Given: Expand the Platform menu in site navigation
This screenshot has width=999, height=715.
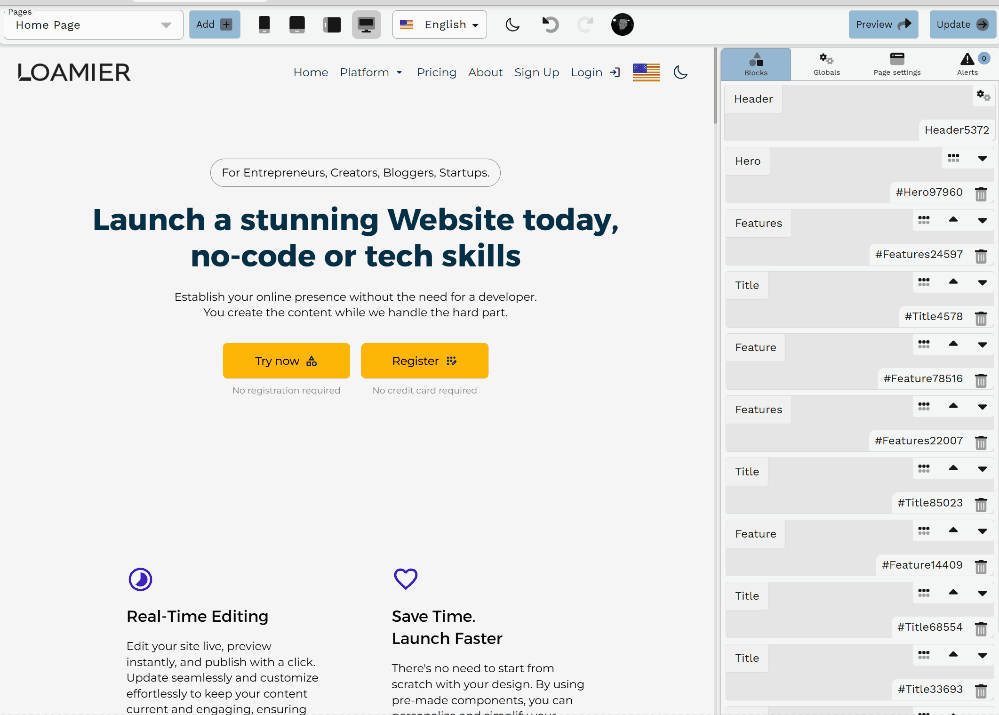Looking at the screenshot, I should point(371,72).
